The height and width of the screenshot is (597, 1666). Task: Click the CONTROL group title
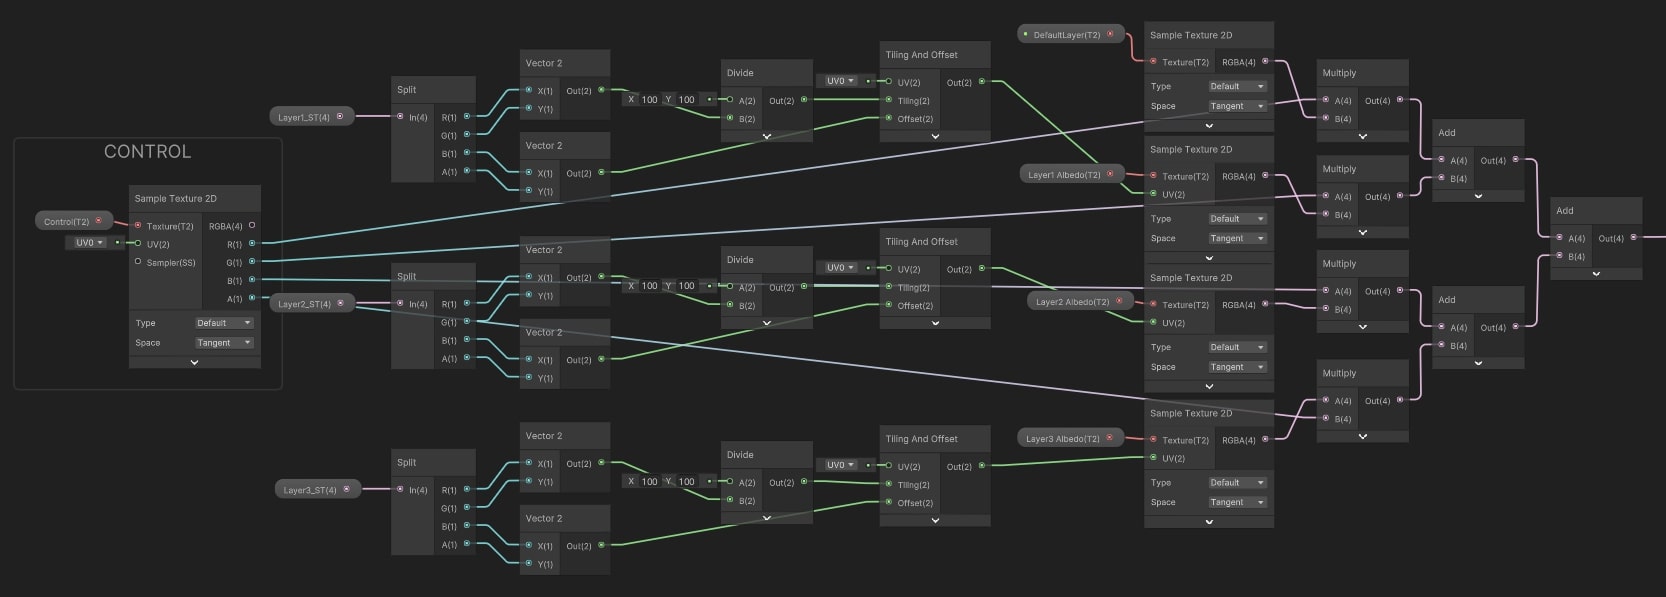pos(147,152)
